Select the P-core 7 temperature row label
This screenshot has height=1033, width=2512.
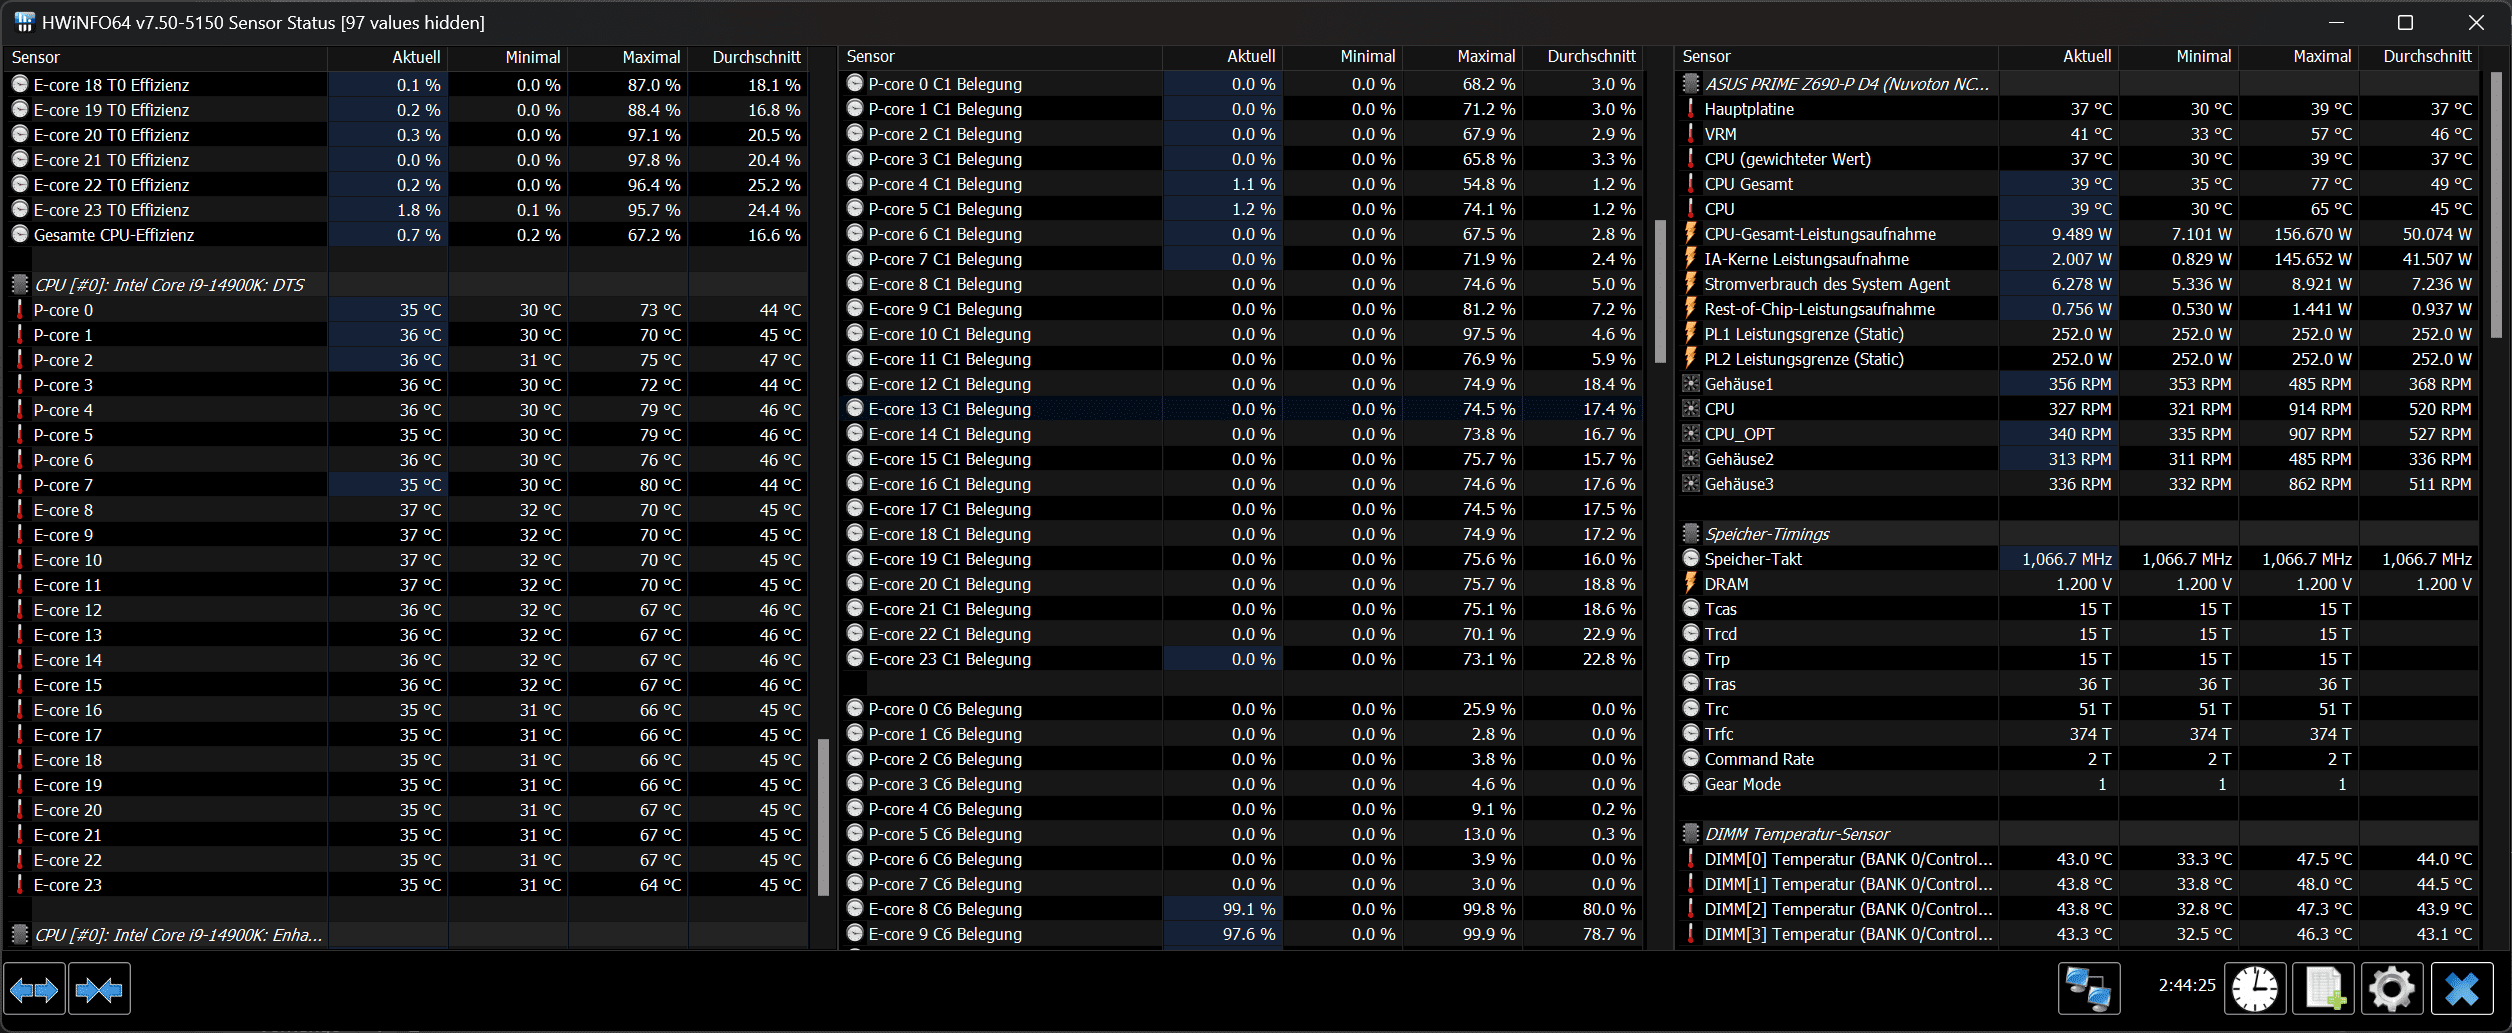pyautogui.click(x=63, y=485)
